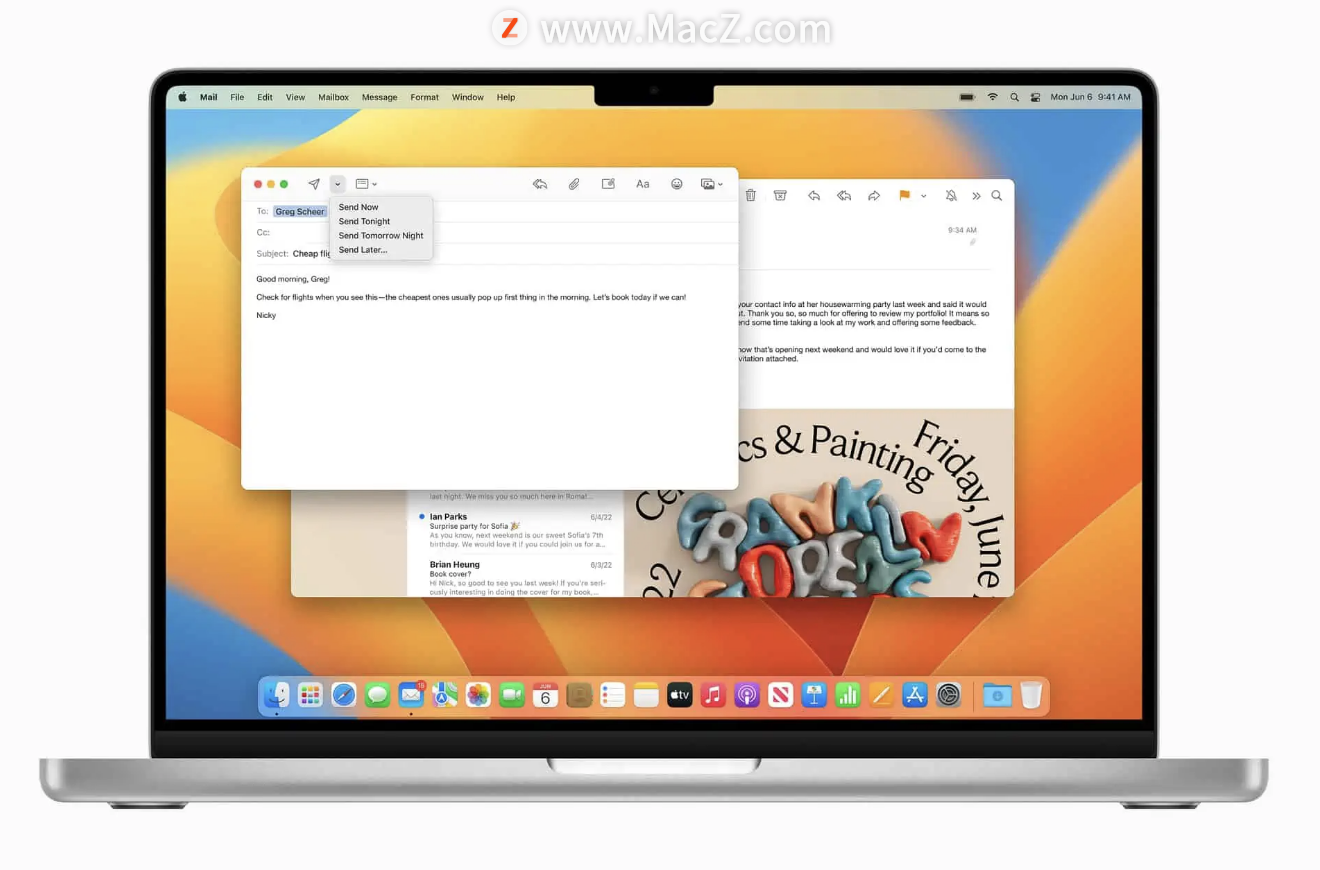Open Messages from the Dock
This screenshot has width=1320, height=870.
pos(377,694)
